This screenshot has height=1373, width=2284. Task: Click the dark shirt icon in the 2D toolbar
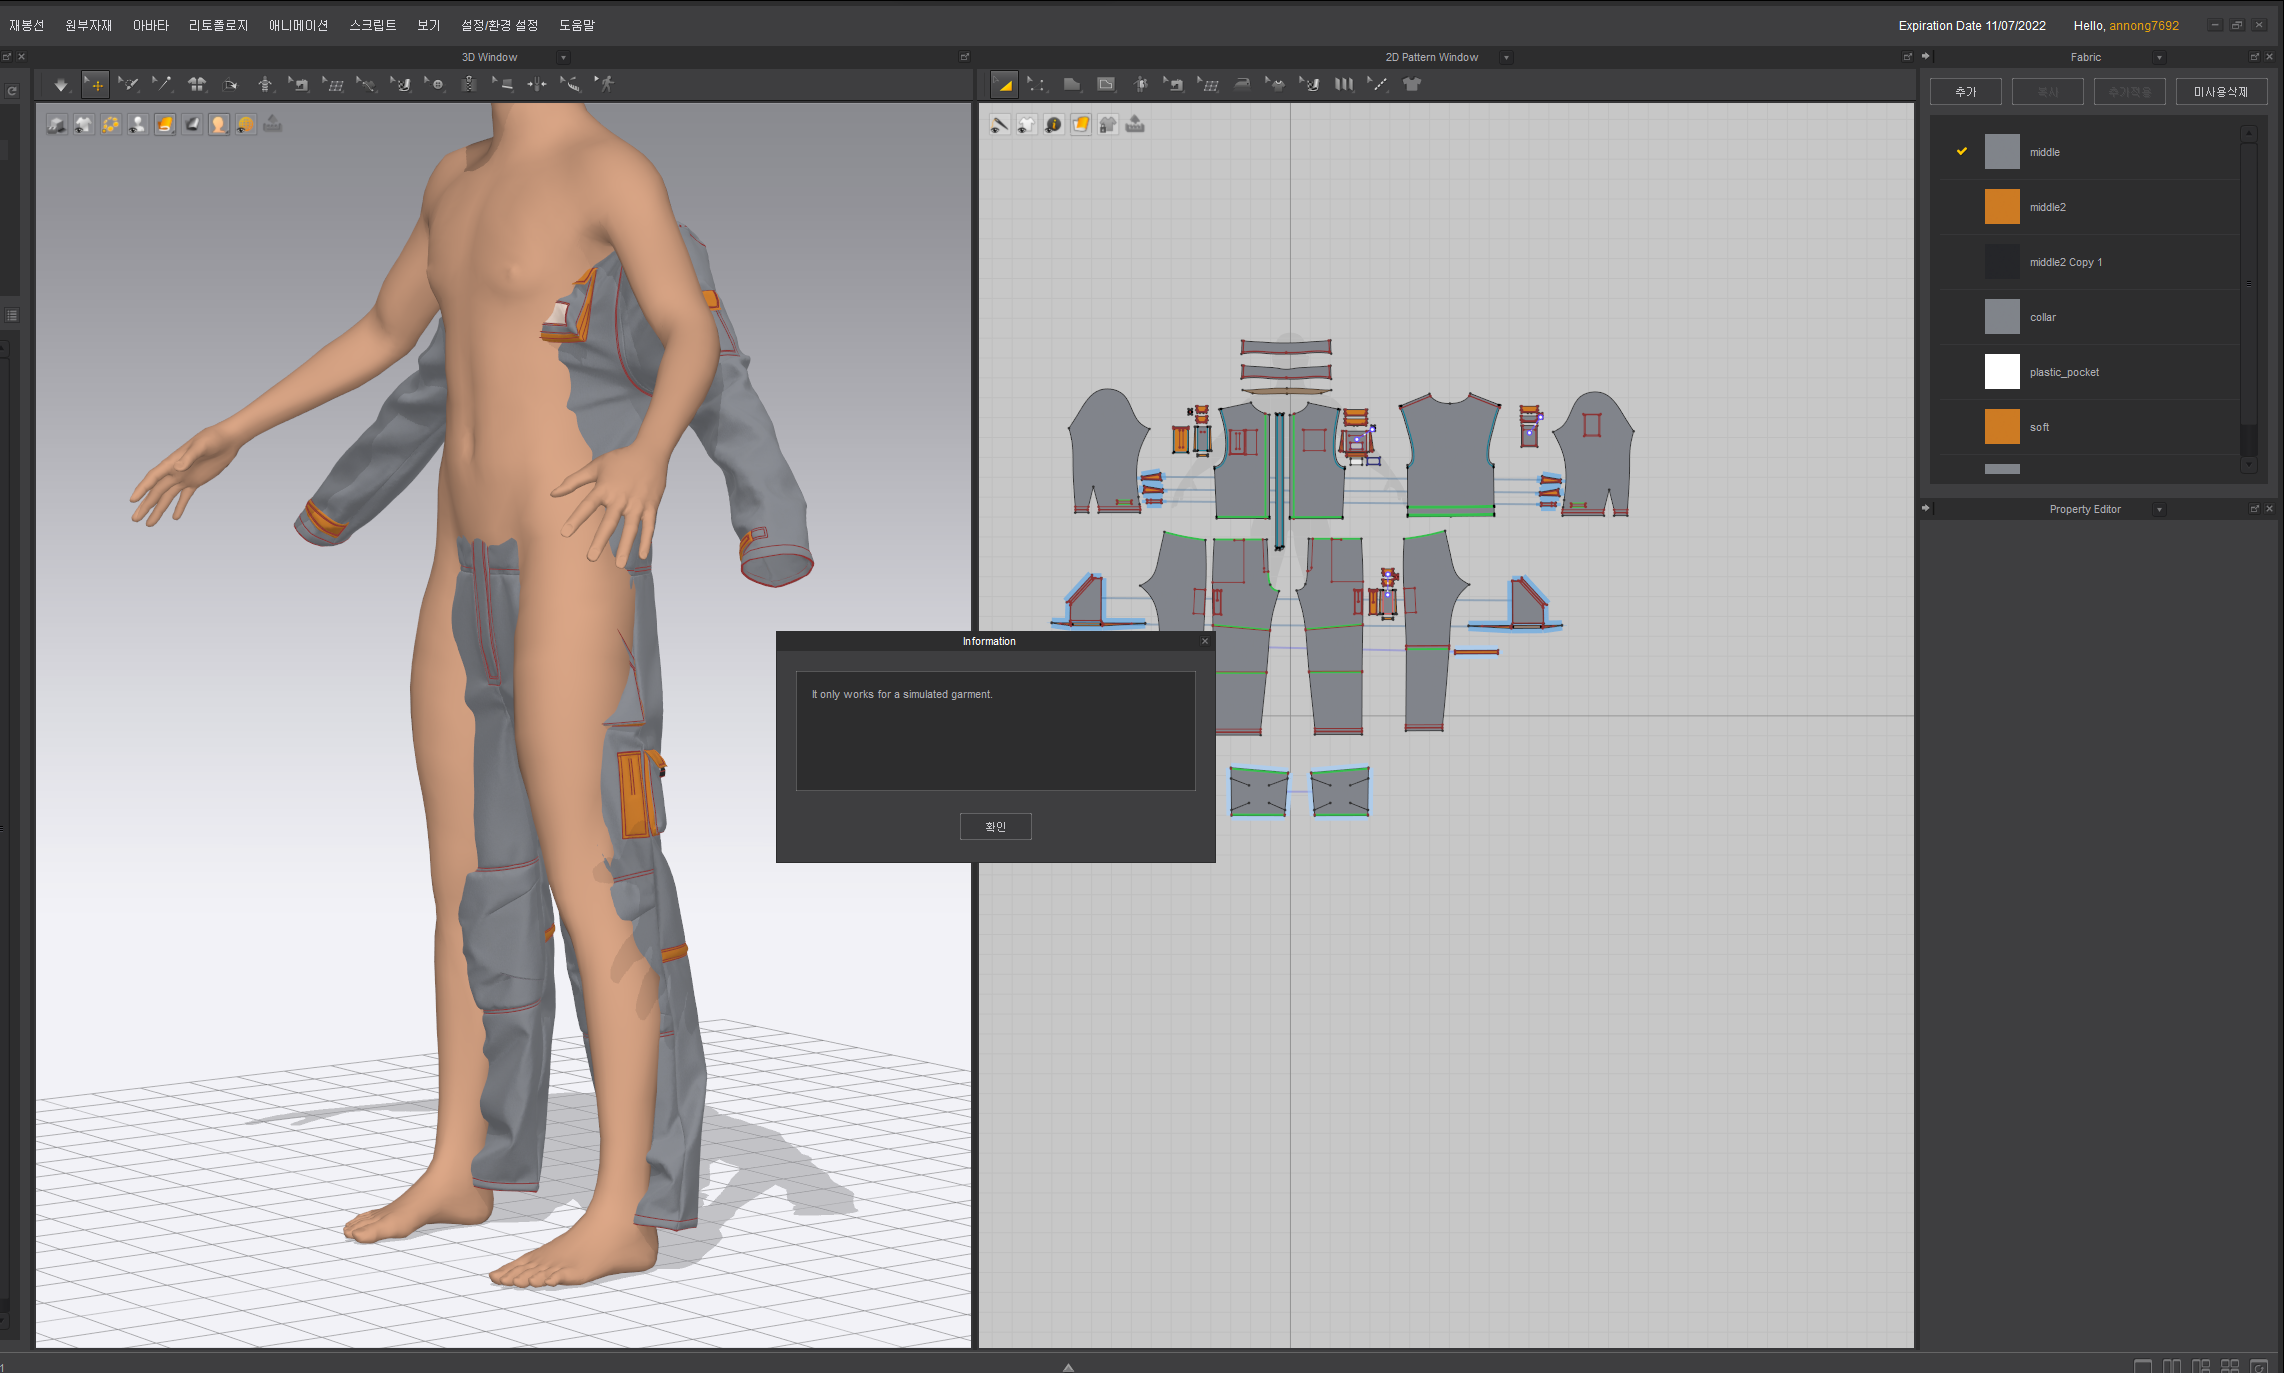pos(1412,85)
